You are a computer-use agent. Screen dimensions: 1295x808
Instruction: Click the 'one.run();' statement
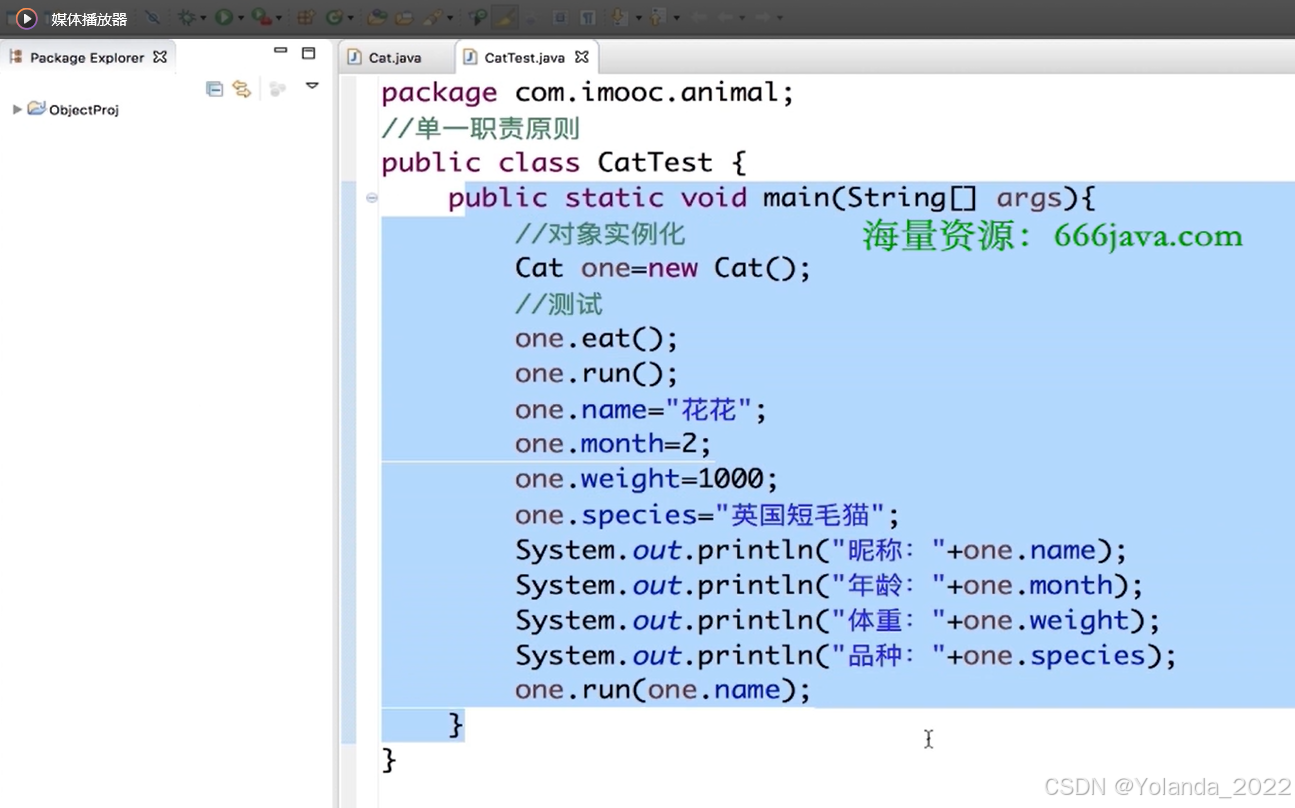[x=597, y=373]
